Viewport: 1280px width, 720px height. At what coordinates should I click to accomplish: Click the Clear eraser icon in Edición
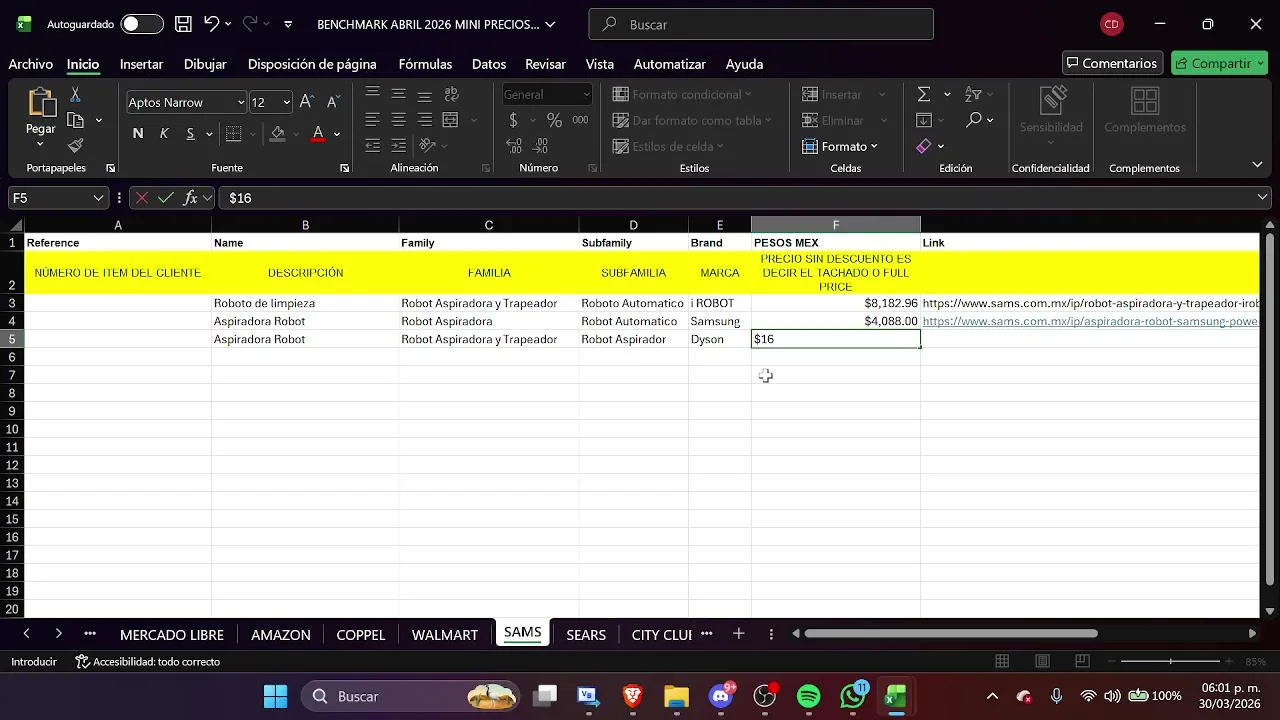[924, 146]
